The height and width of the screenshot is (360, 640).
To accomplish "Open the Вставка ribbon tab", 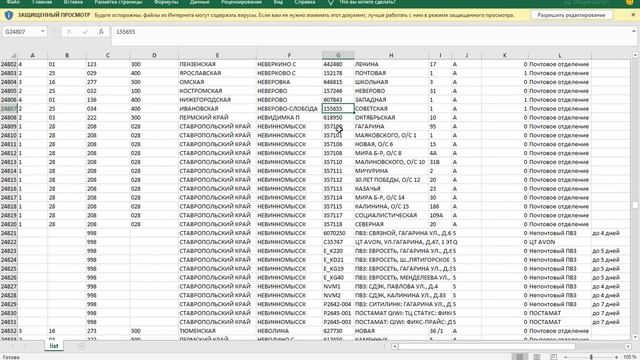I will 73,2.
